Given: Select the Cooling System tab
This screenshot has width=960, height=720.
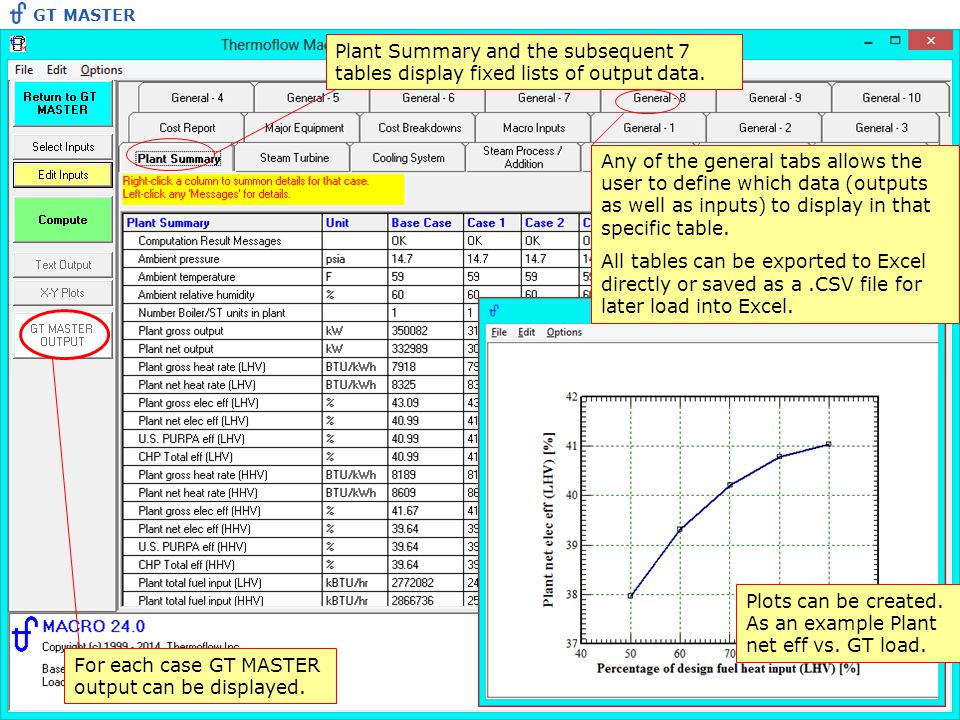Looking at the screenshot, I should point(408,158).
